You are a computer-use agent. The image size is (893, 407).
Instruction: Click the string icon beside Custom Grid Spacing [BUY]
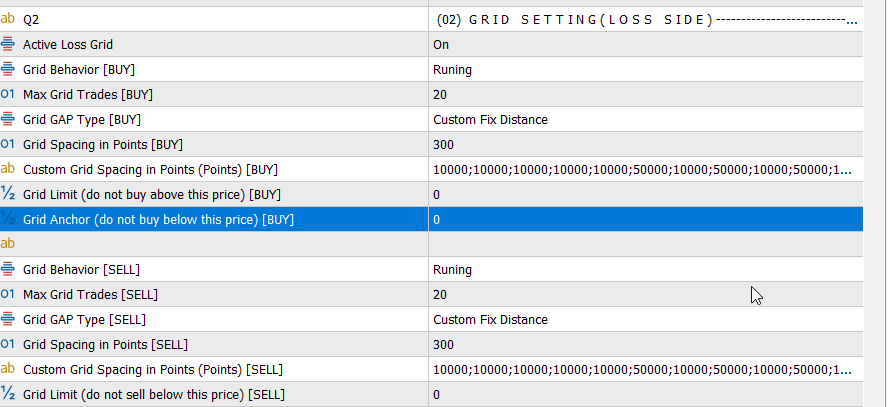(9, 170)
